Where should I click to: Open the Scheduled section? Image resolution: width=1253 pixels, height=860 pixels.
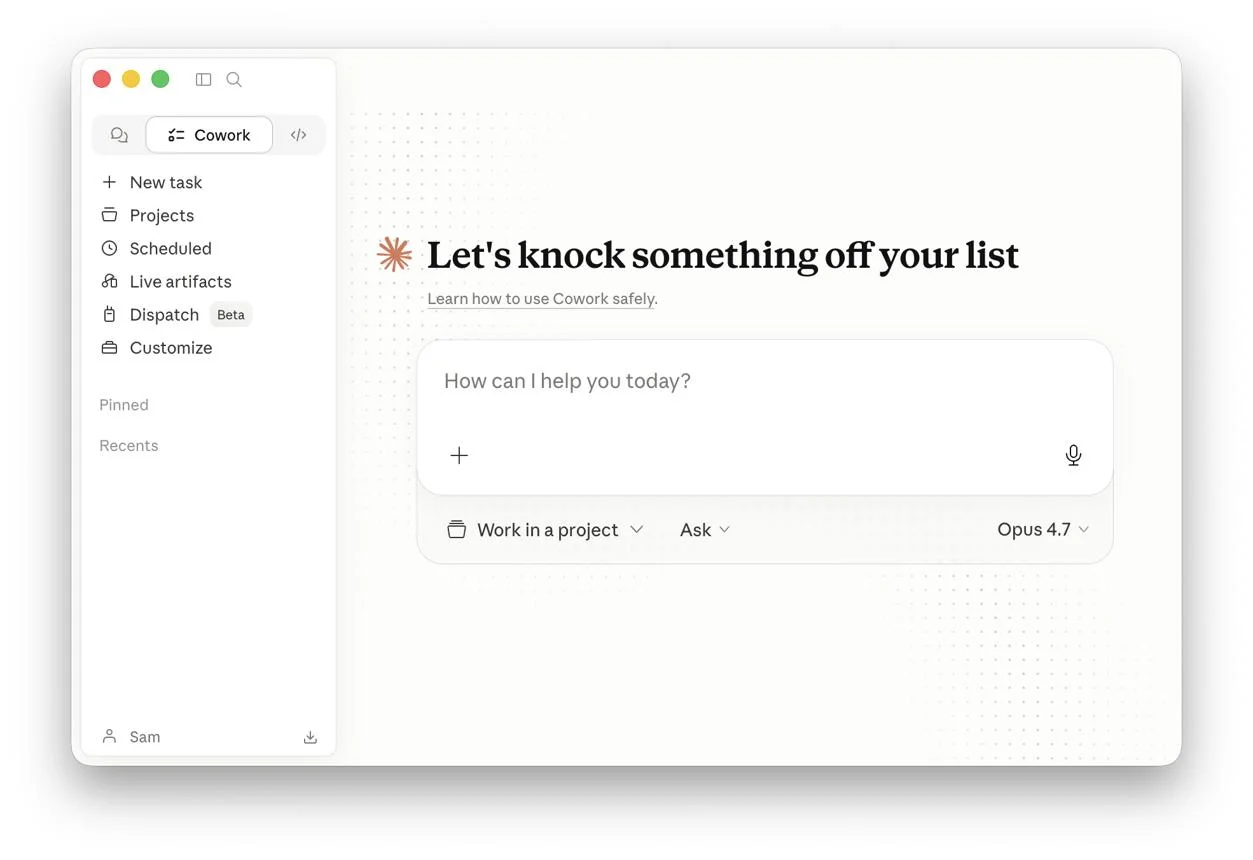coord(156,248)
